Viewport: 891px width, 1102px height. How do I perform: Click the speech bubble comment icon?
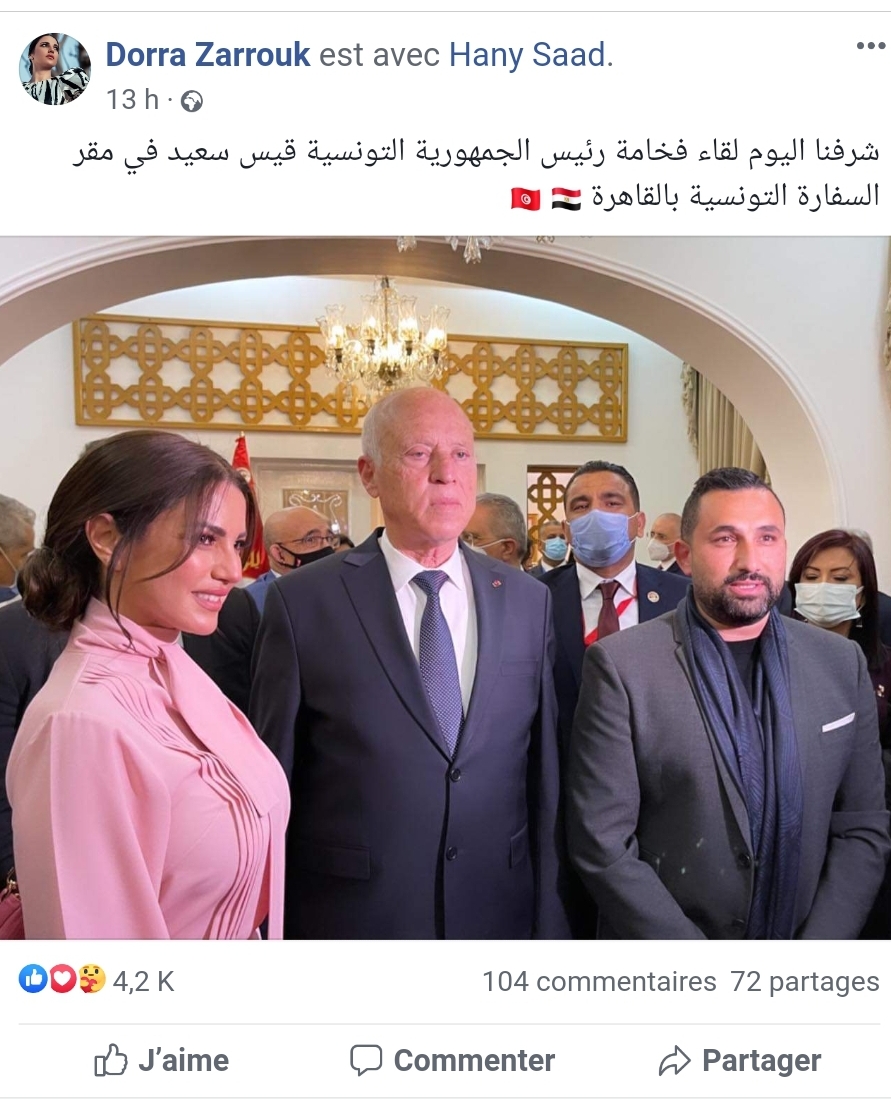tap(366, 1061)
